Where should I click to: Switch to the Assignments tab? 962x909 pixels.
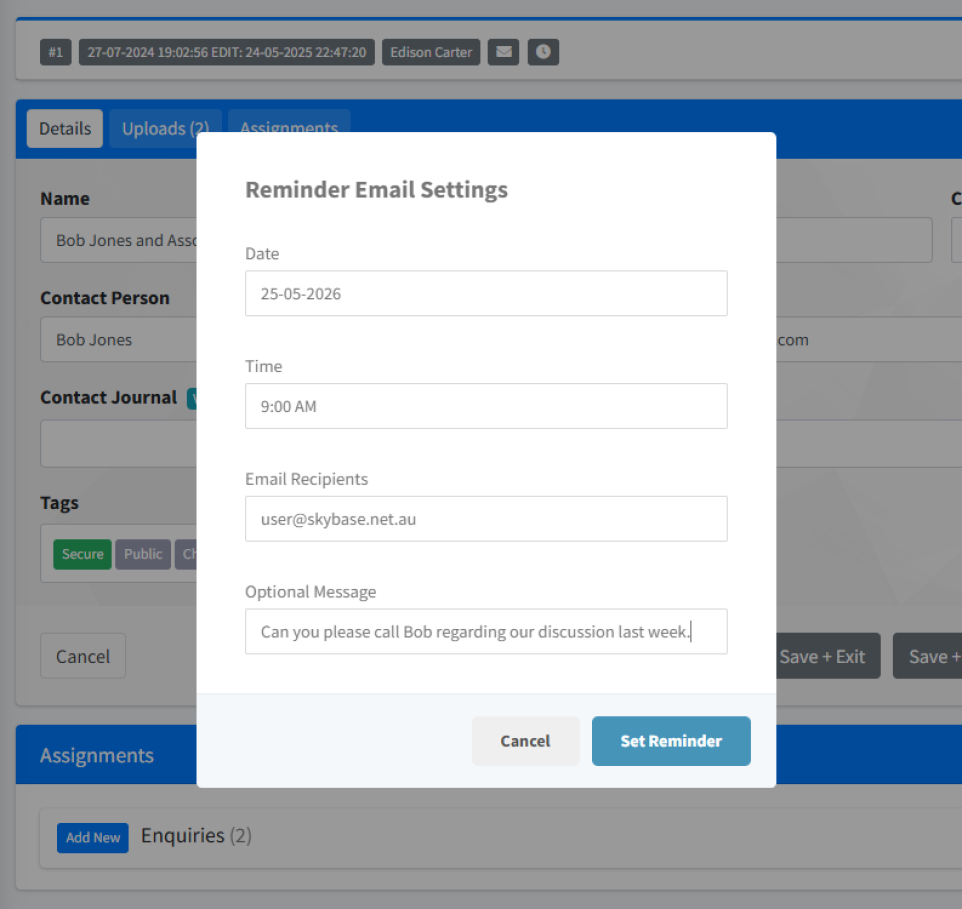click(289, 127)
